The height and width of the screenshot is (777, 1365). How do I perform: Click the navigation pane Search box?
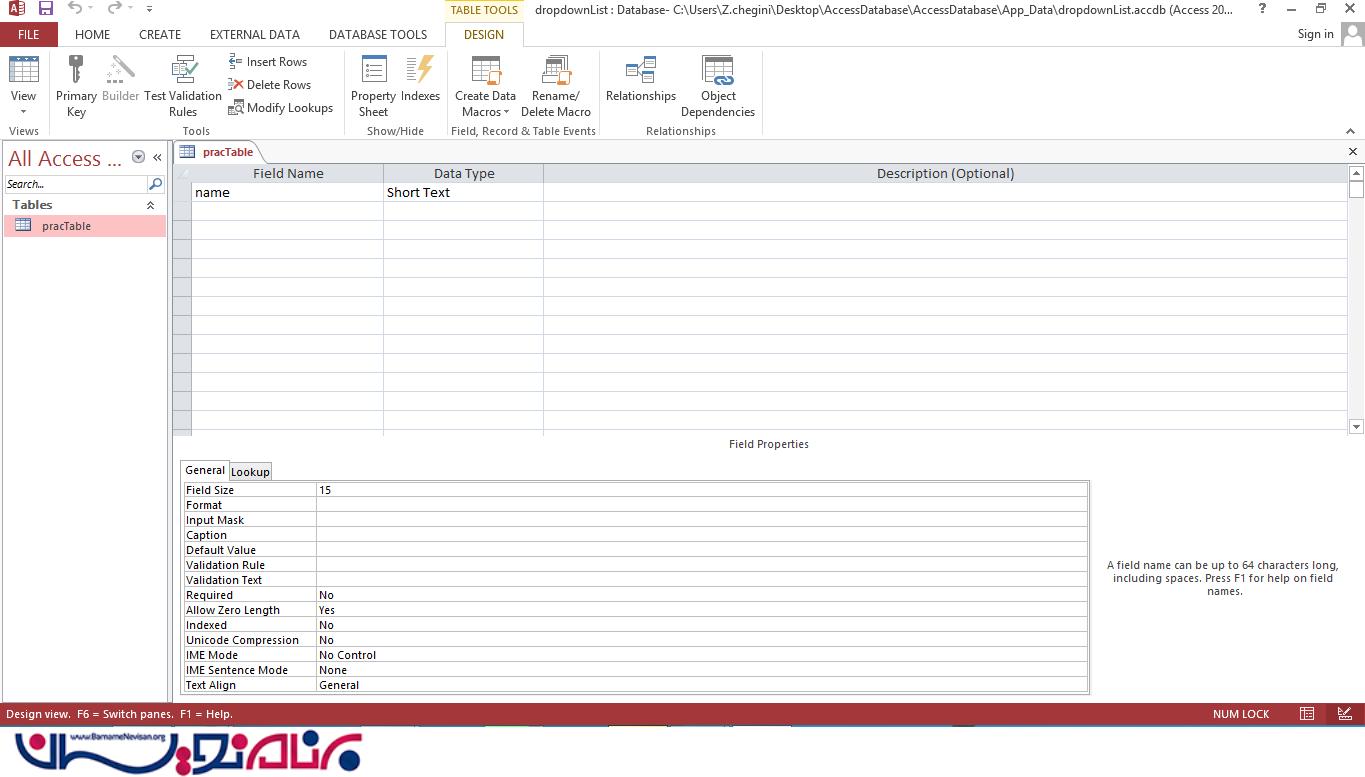tap(76, 184)
